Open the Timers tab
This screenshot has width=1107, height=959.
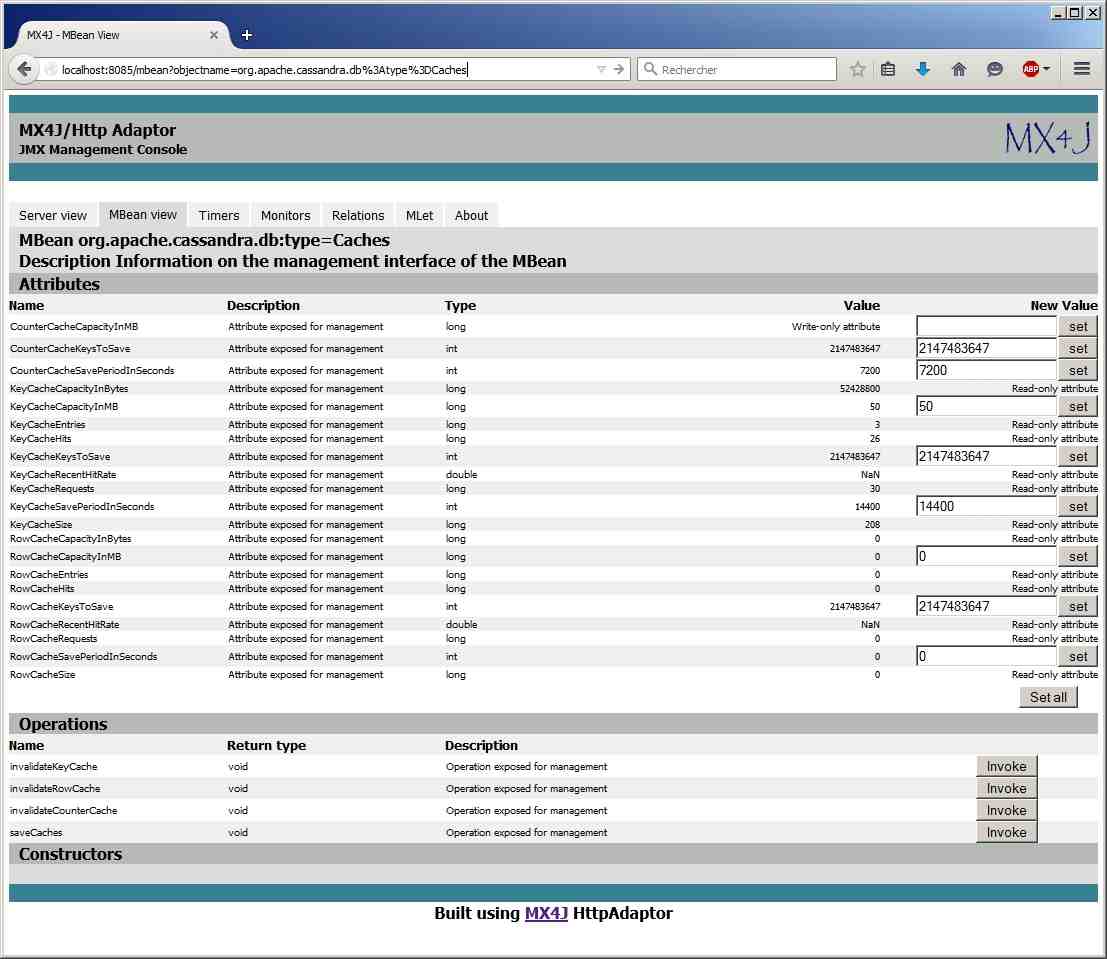coord(219,215)
